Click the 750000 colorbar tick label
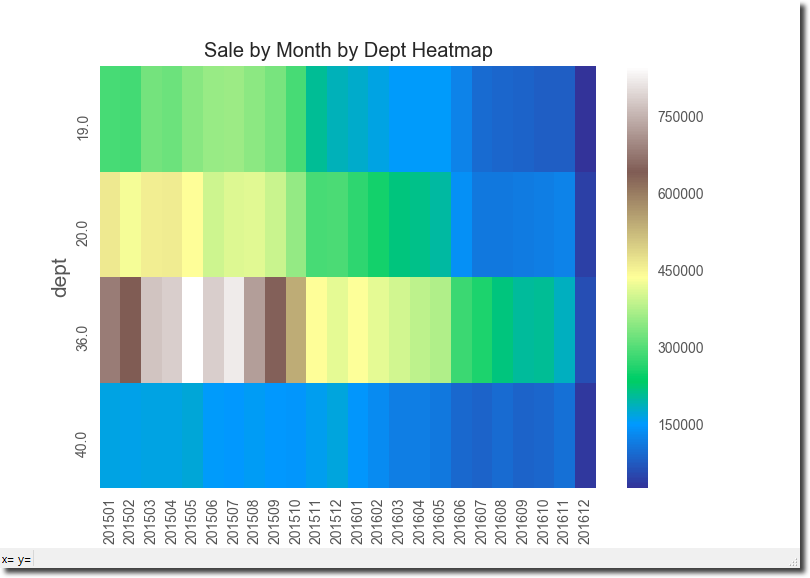The width and height of the screenshot is (810, 578). [680, 117]
